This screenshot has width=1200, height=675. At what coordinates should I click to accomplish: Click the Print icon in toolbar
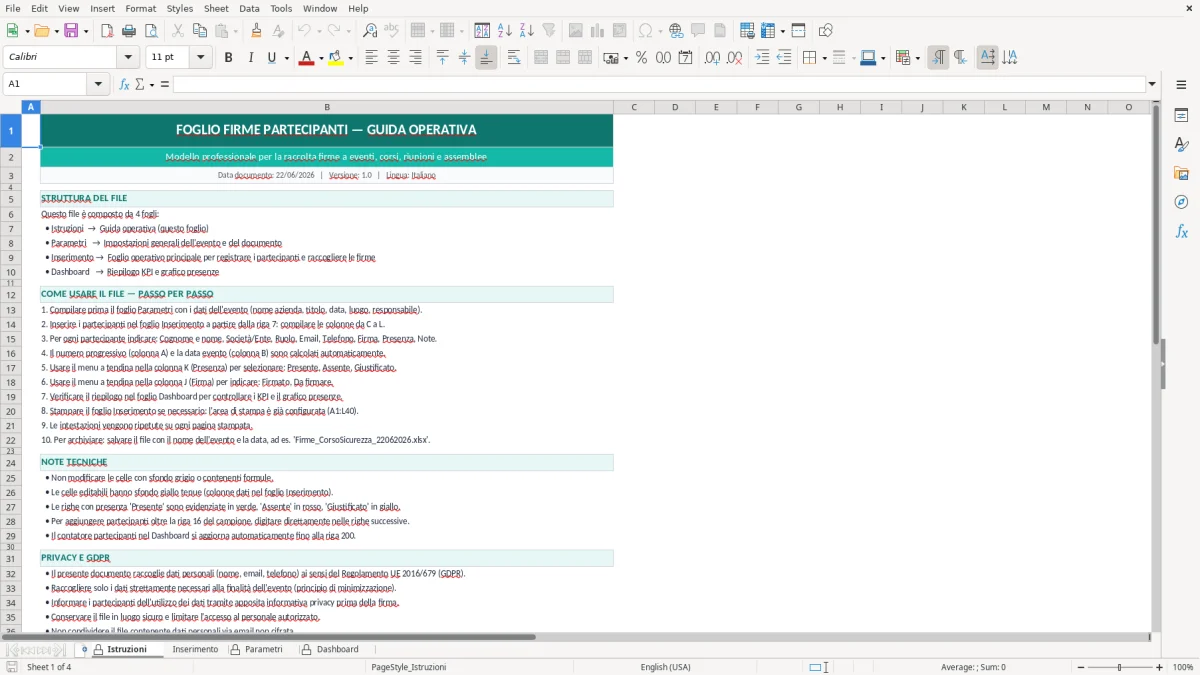coord(129,31)
